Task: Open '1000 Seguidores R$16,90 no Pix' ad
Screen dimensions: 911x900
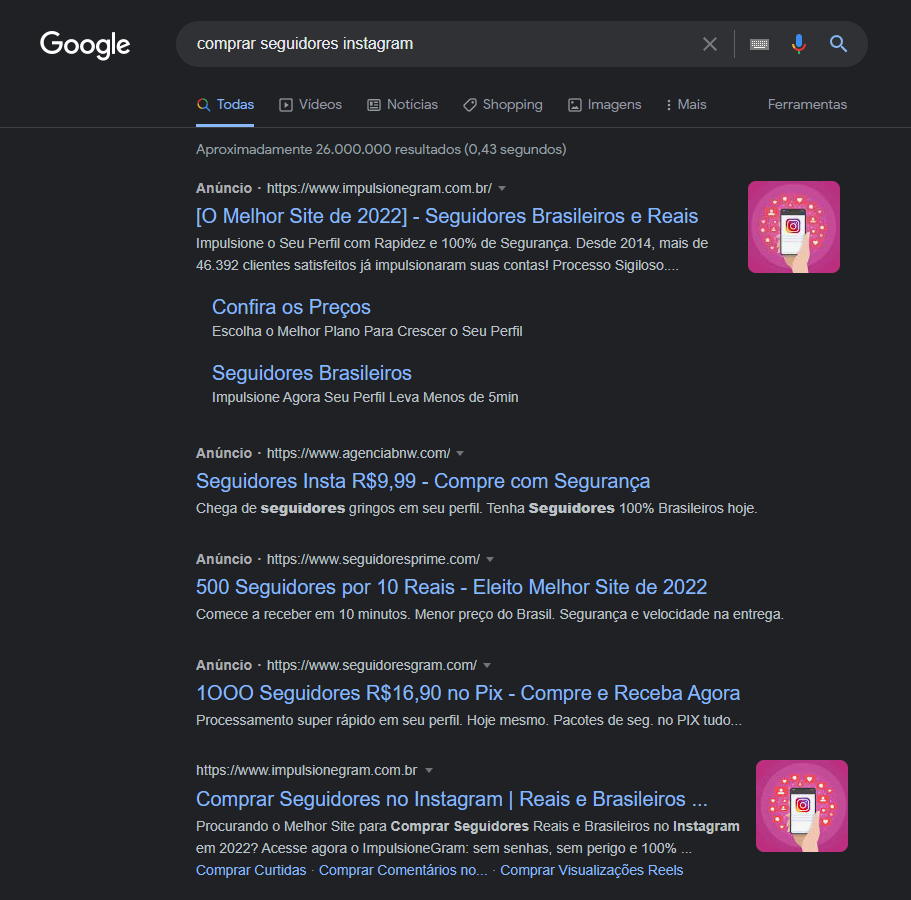Action: point(468,693)
